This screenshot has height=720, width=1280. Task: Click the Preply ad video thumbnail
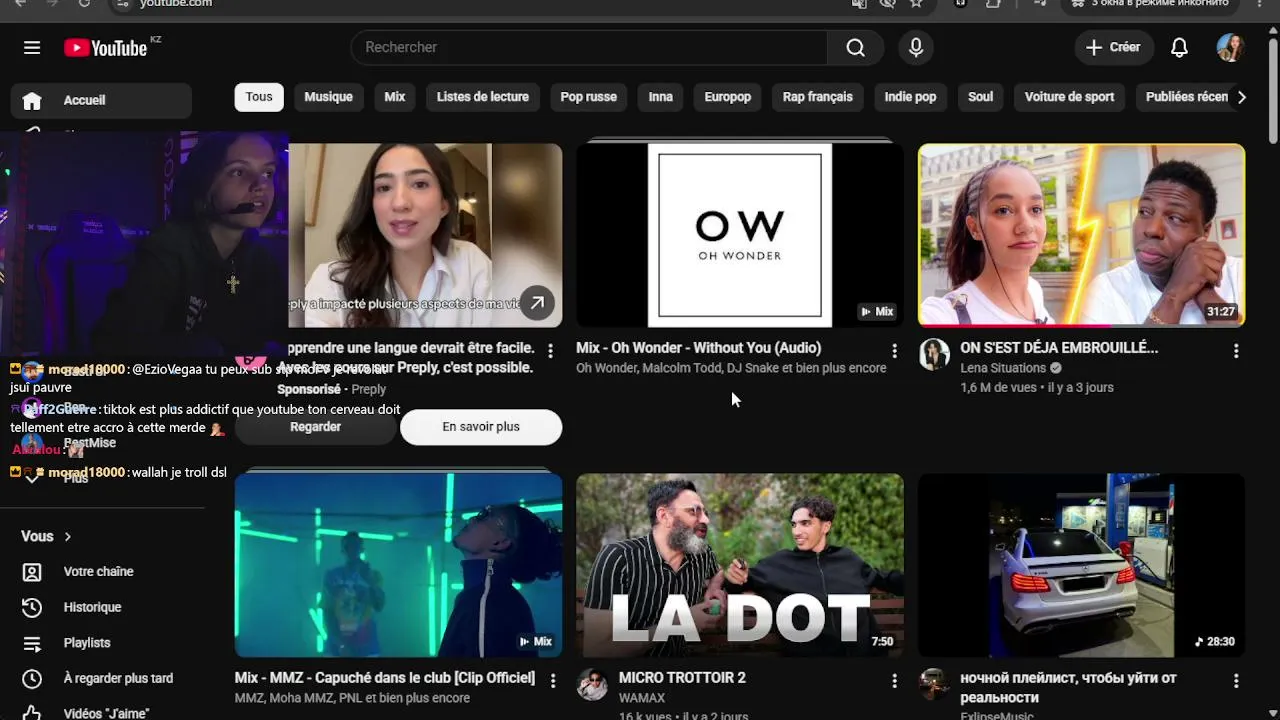point(425,235)
